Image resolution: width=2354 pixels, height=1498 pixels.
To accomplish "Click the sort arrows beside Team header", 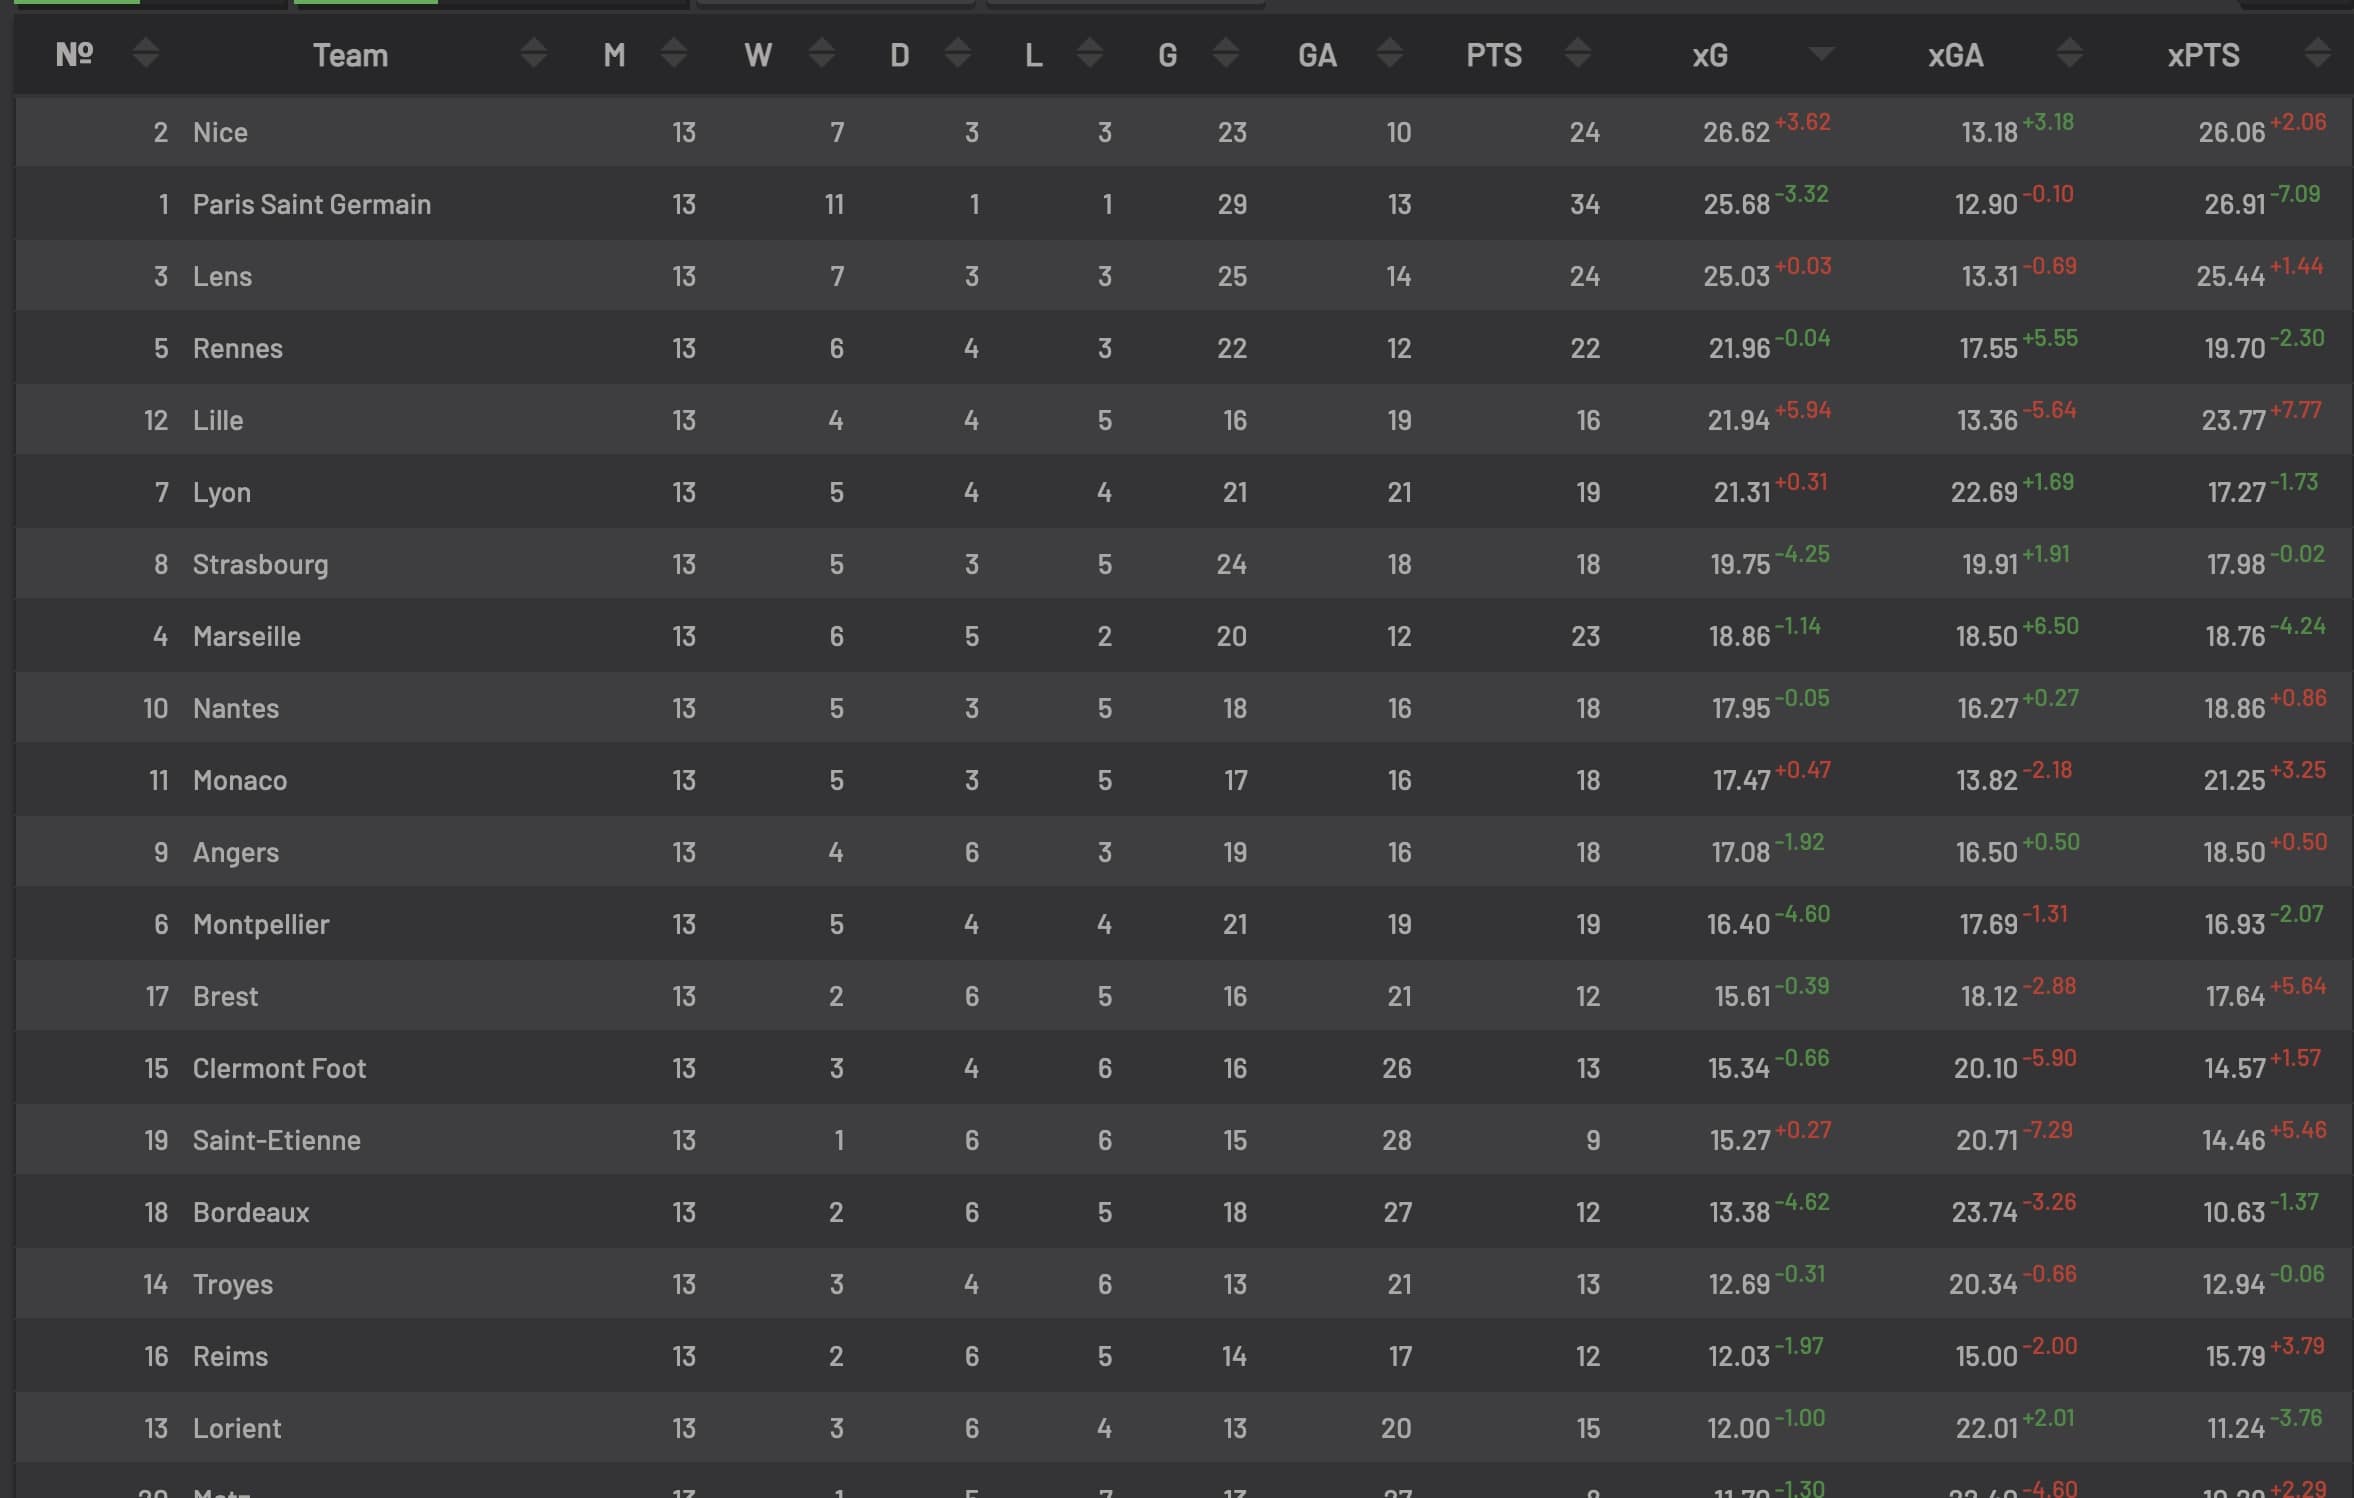I will pos(534,53).
